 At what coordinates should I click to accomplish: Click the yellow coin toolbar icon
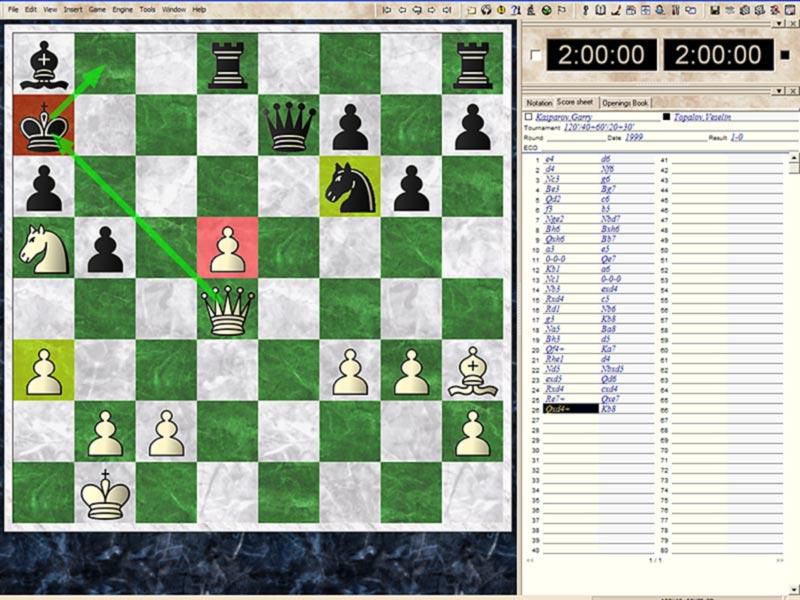pyautogui.click(x=500, y=9)
